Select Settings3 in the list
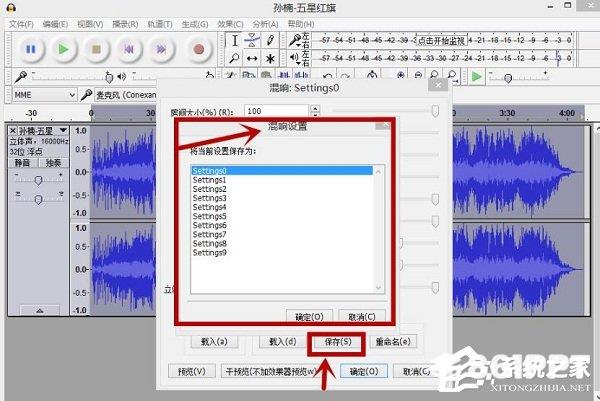This screenshot has width=600, height=401. [282, 198]
